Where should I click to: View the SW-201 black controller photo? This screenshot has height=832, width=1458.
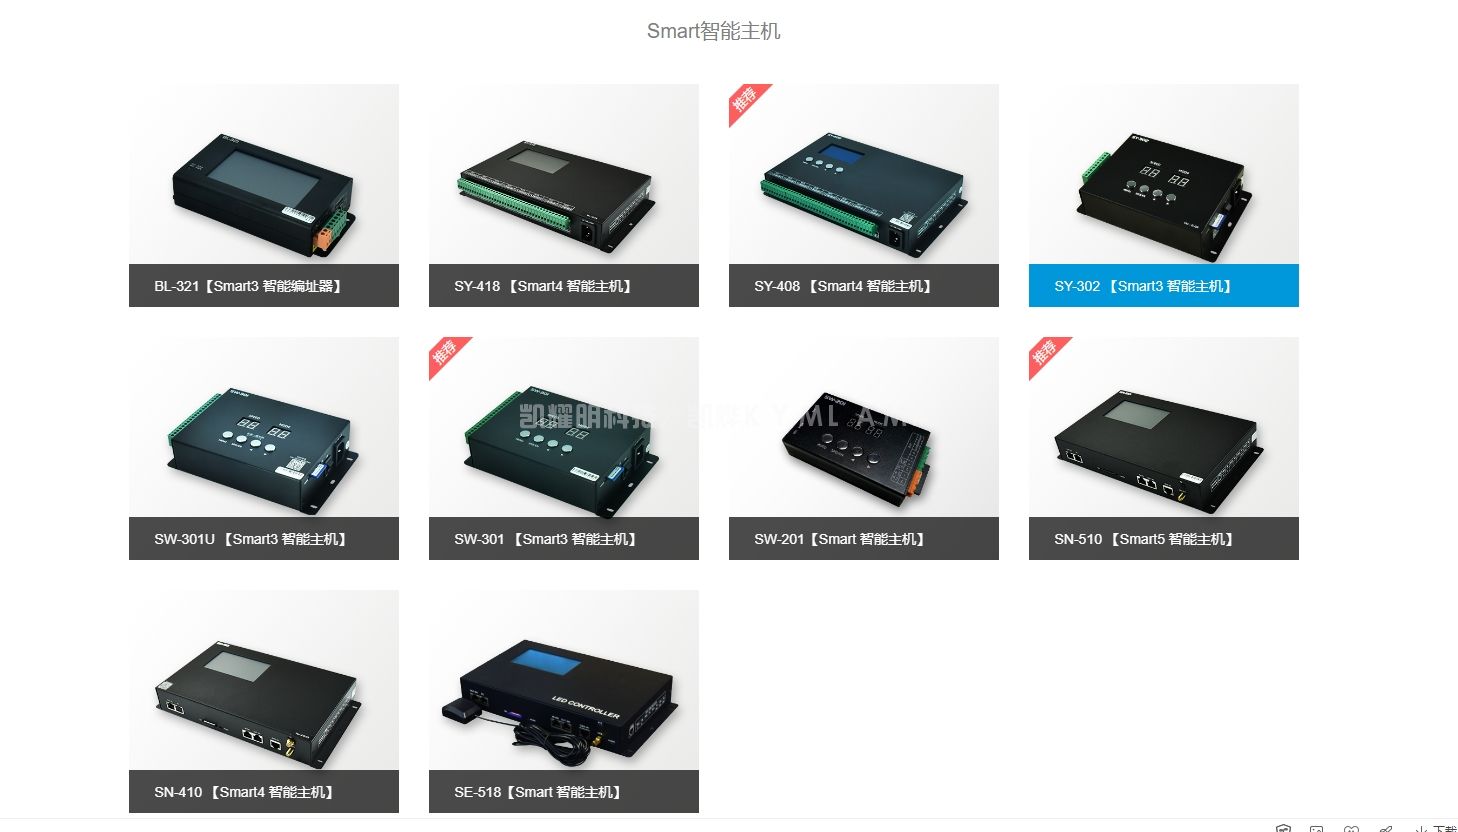[864, 427]
